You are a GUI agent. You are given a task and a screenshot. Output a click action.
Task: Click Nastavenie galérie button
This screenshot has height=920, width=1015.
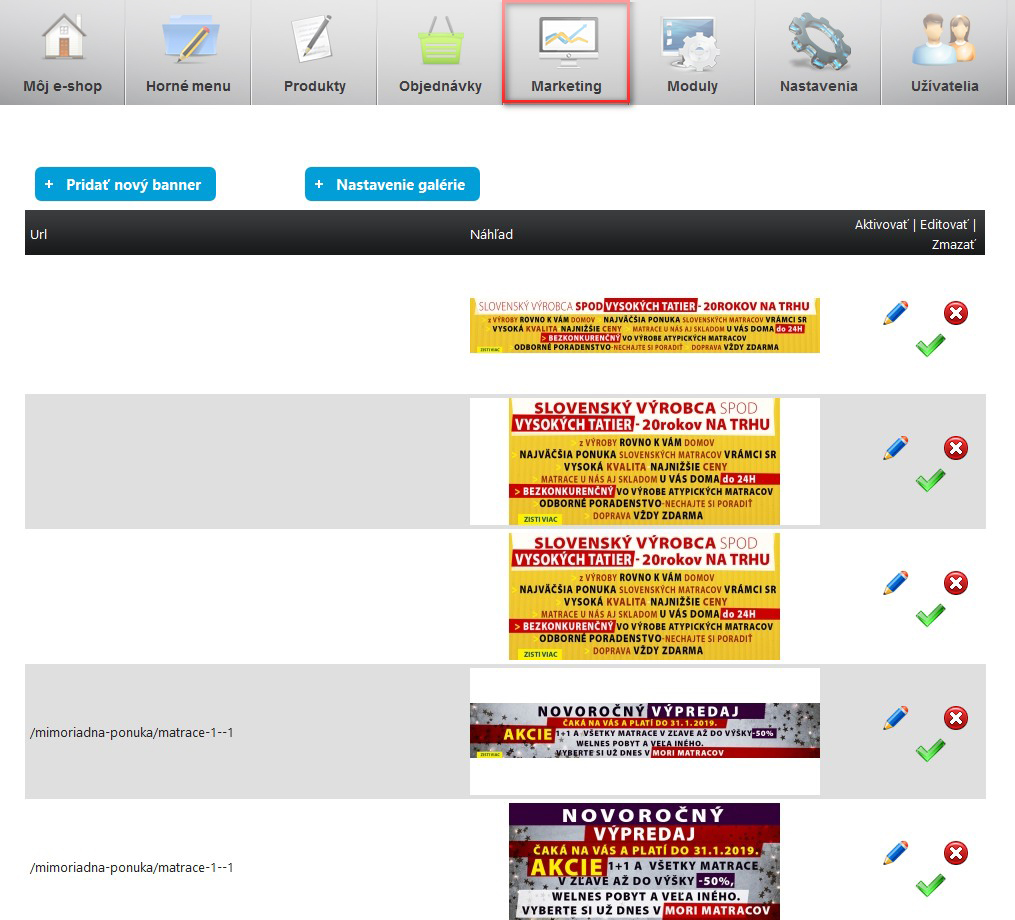(392, 184)
